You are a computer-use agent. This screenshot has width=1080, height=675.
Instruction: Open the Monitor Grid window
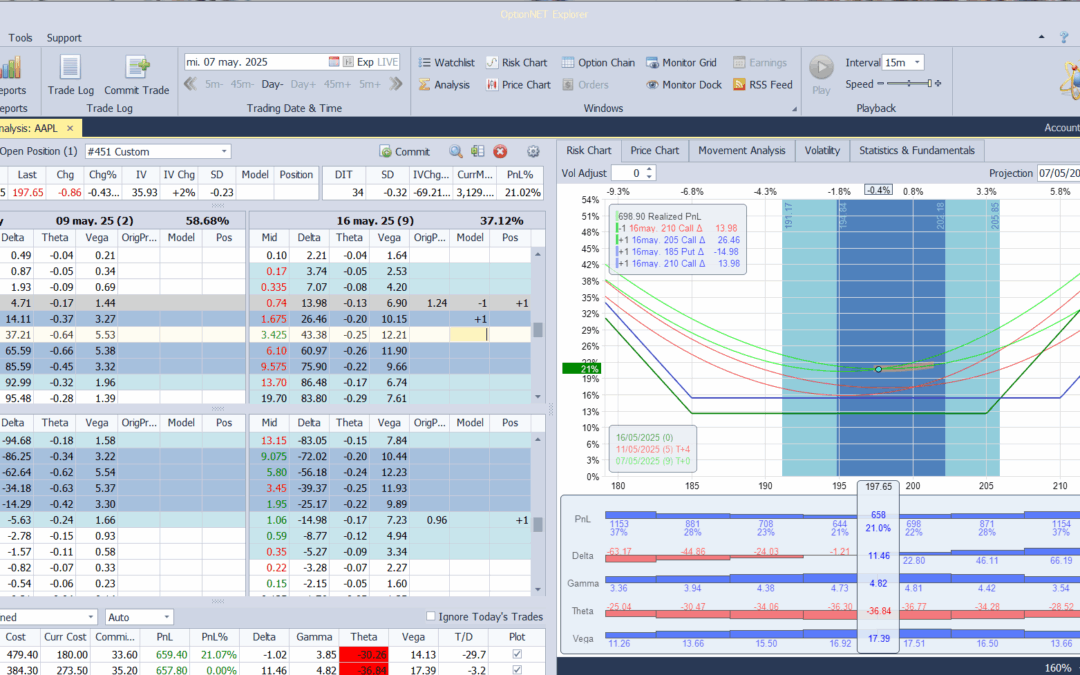coord(681,63)
